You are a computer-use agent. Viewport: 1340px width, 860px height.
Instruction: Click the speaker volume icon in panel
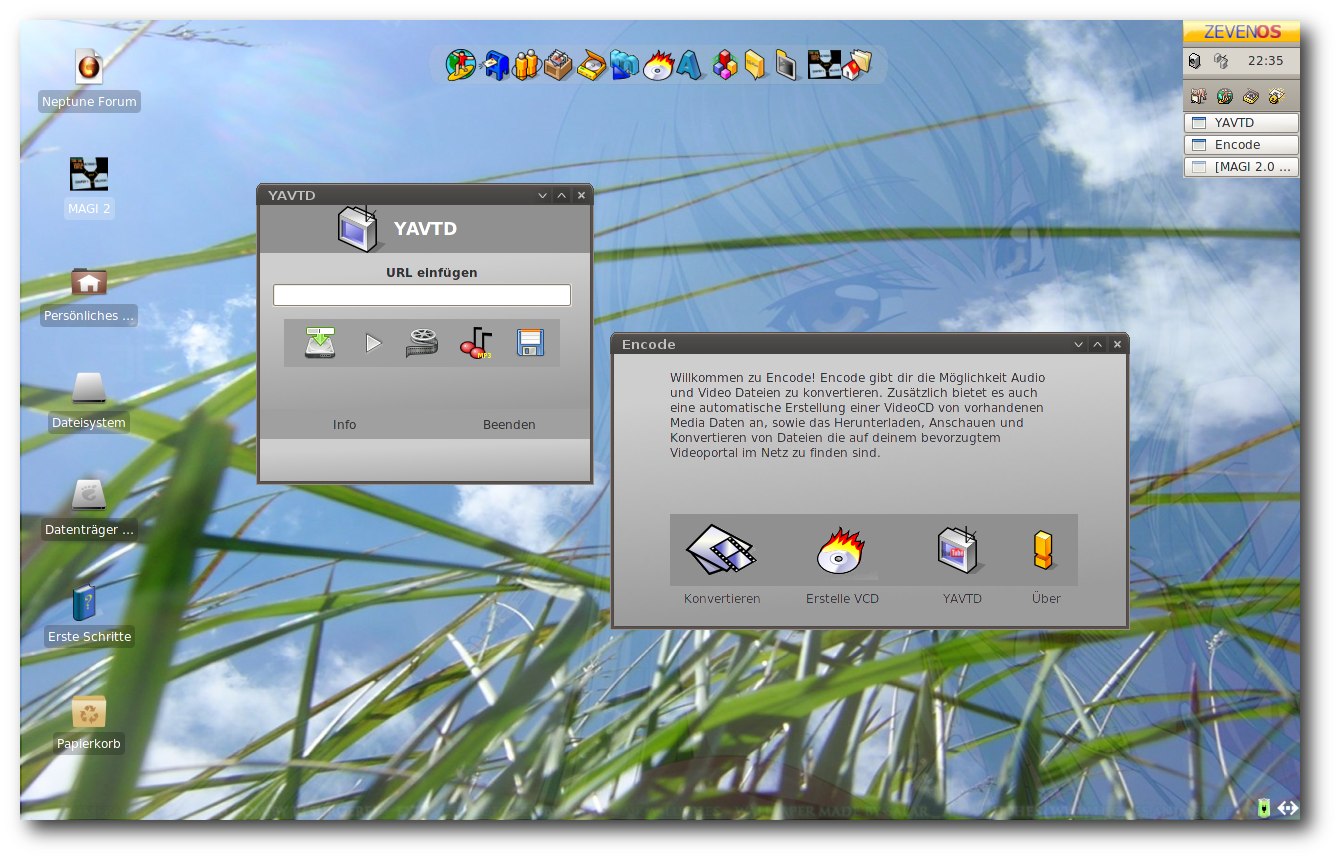click(x=1194, y=61)
